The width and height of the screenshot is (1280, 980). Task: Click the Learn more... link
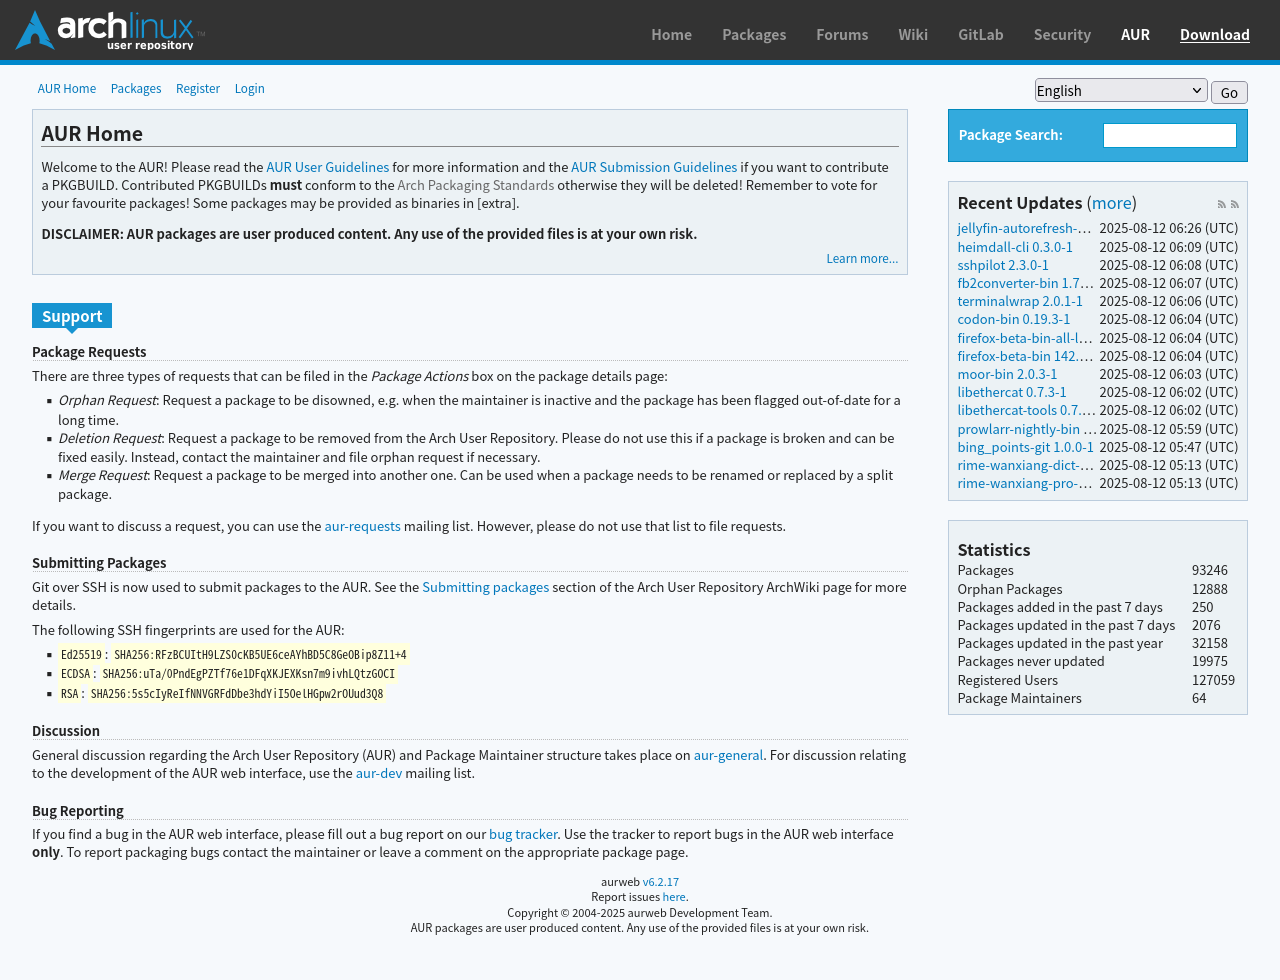862,259
